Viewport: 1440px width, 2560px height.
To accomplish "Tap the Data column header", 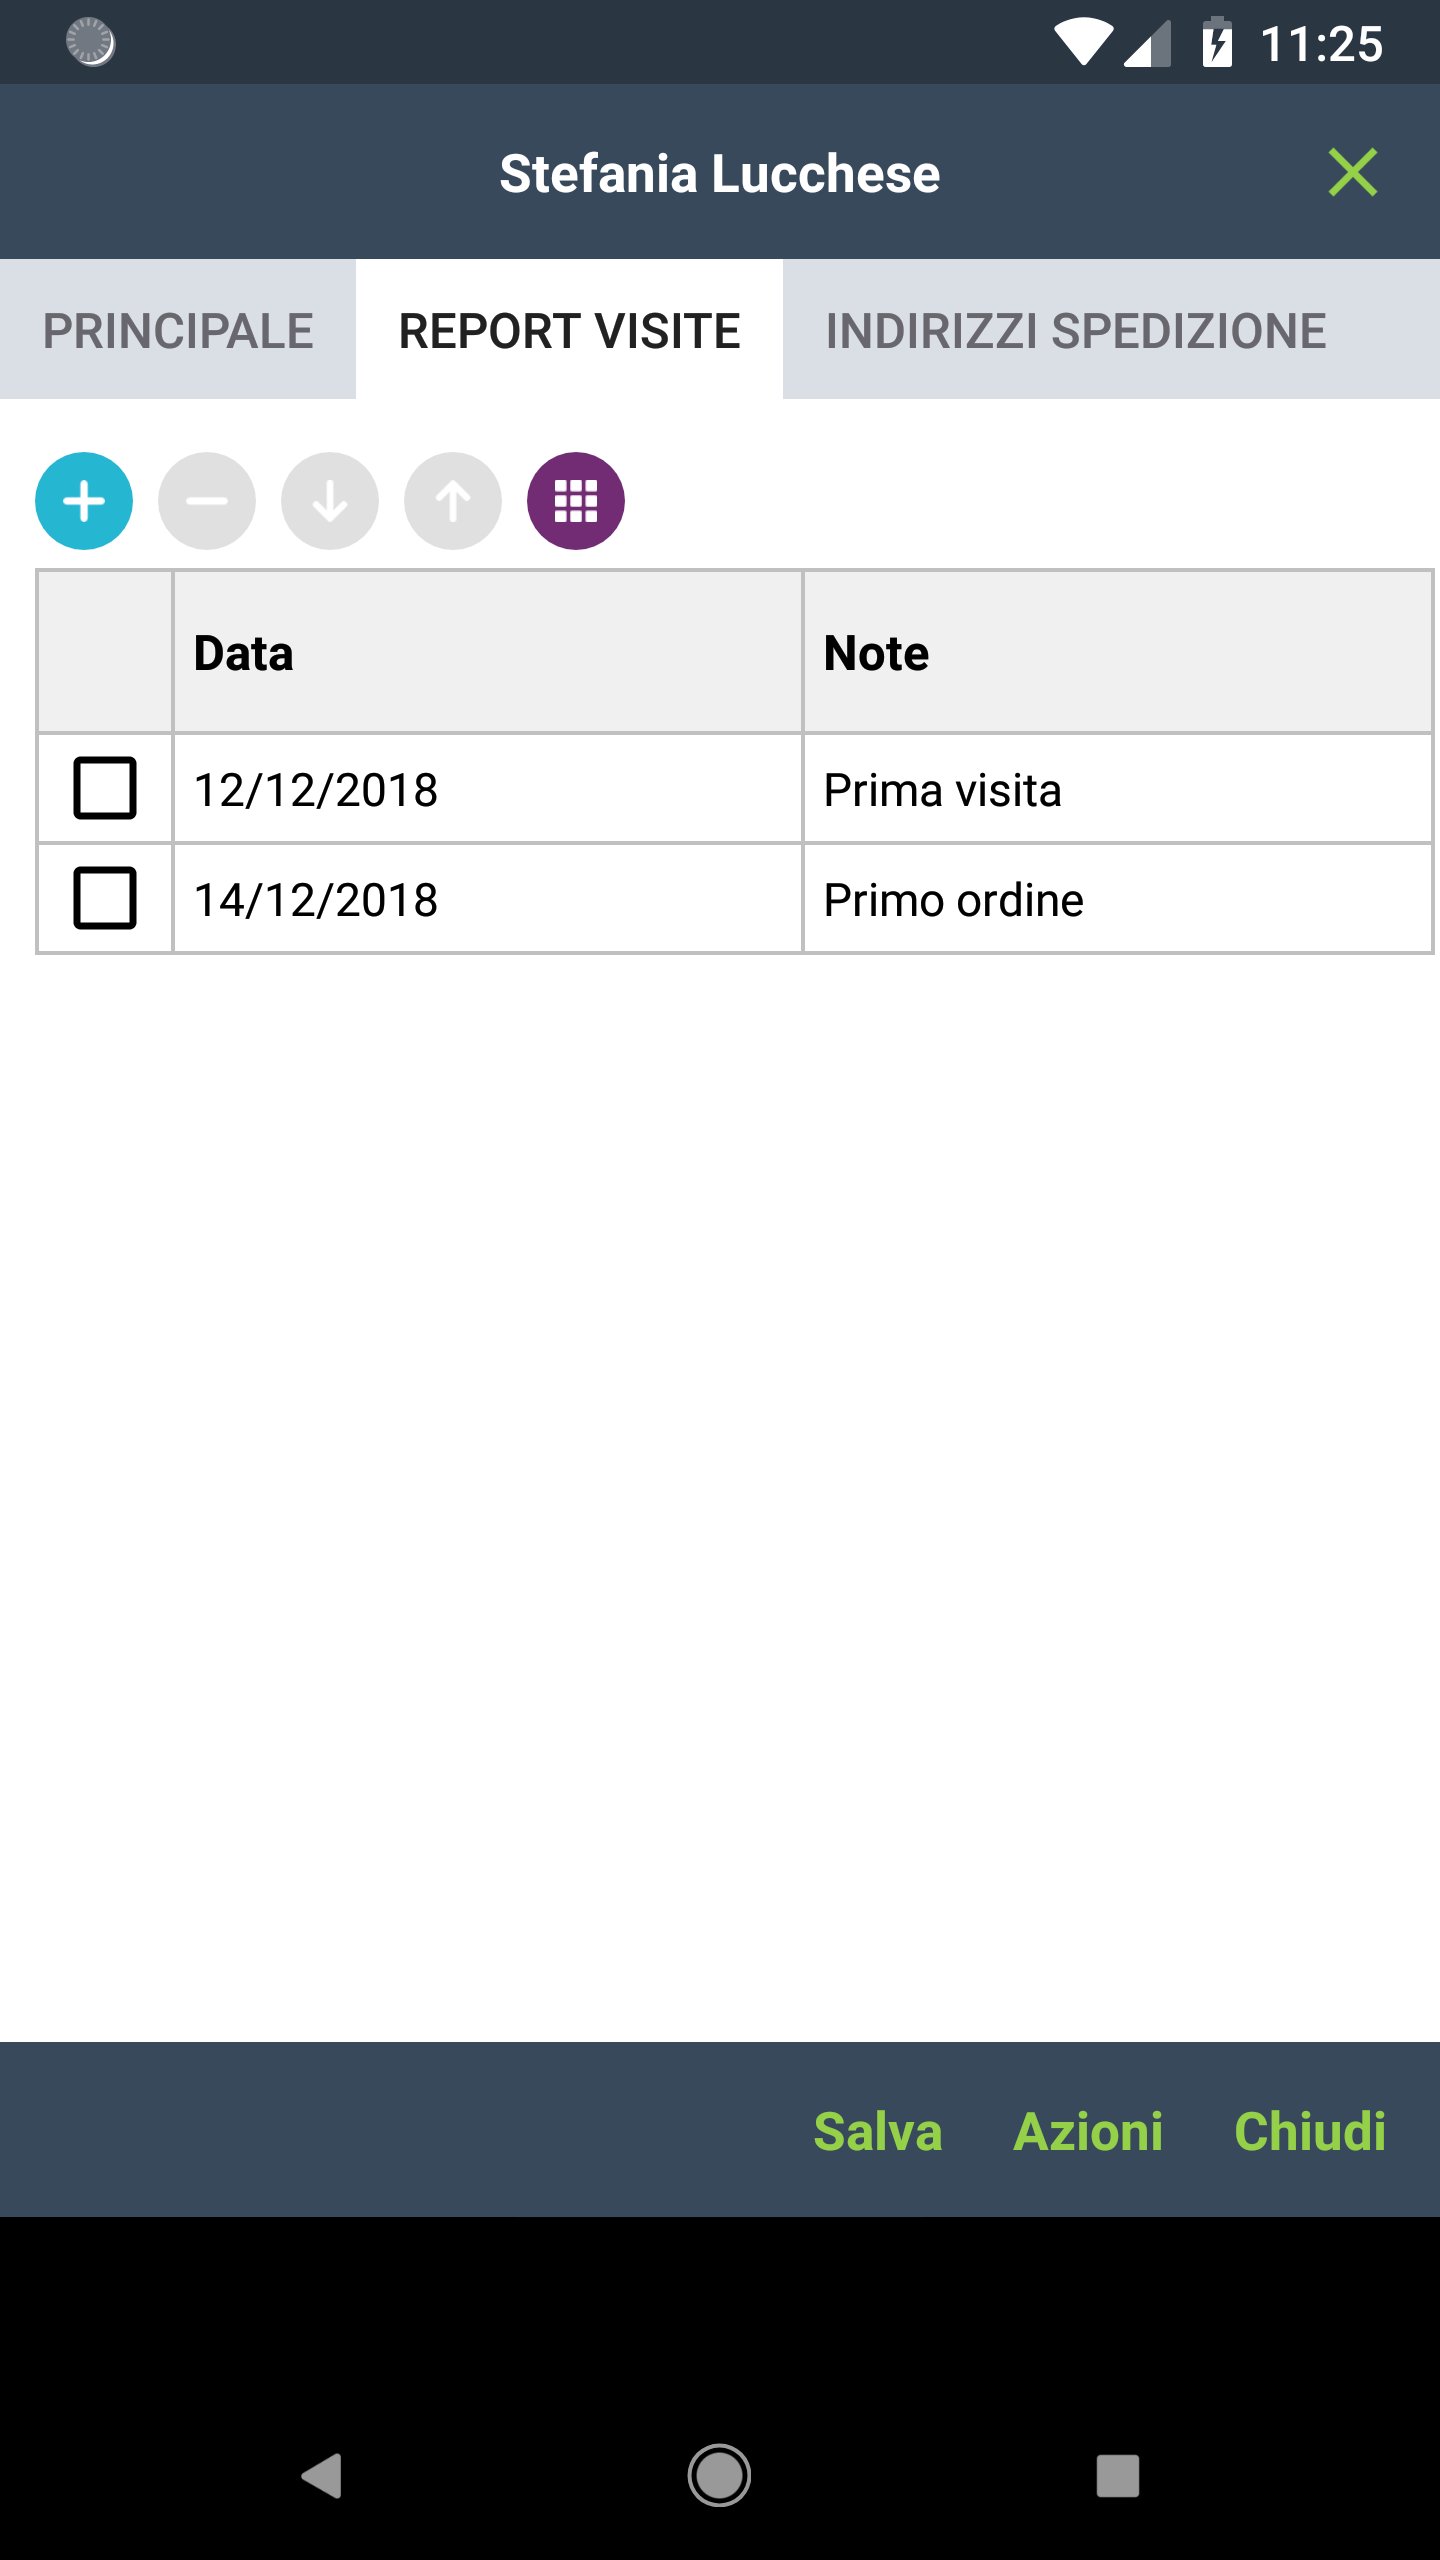I will click(487, 653).
